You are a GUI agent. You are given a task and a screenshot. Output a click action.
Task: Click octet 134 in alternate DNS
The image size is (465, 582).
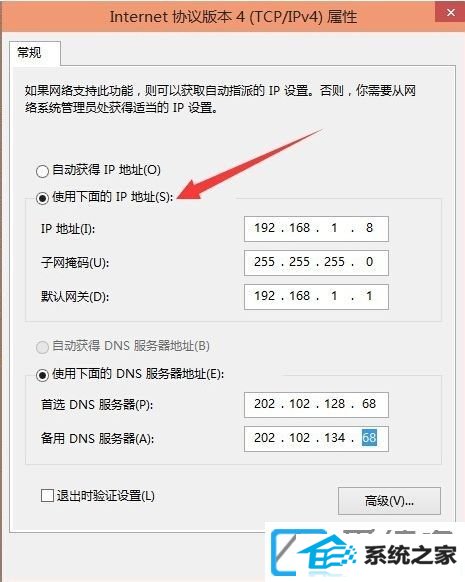335,438
